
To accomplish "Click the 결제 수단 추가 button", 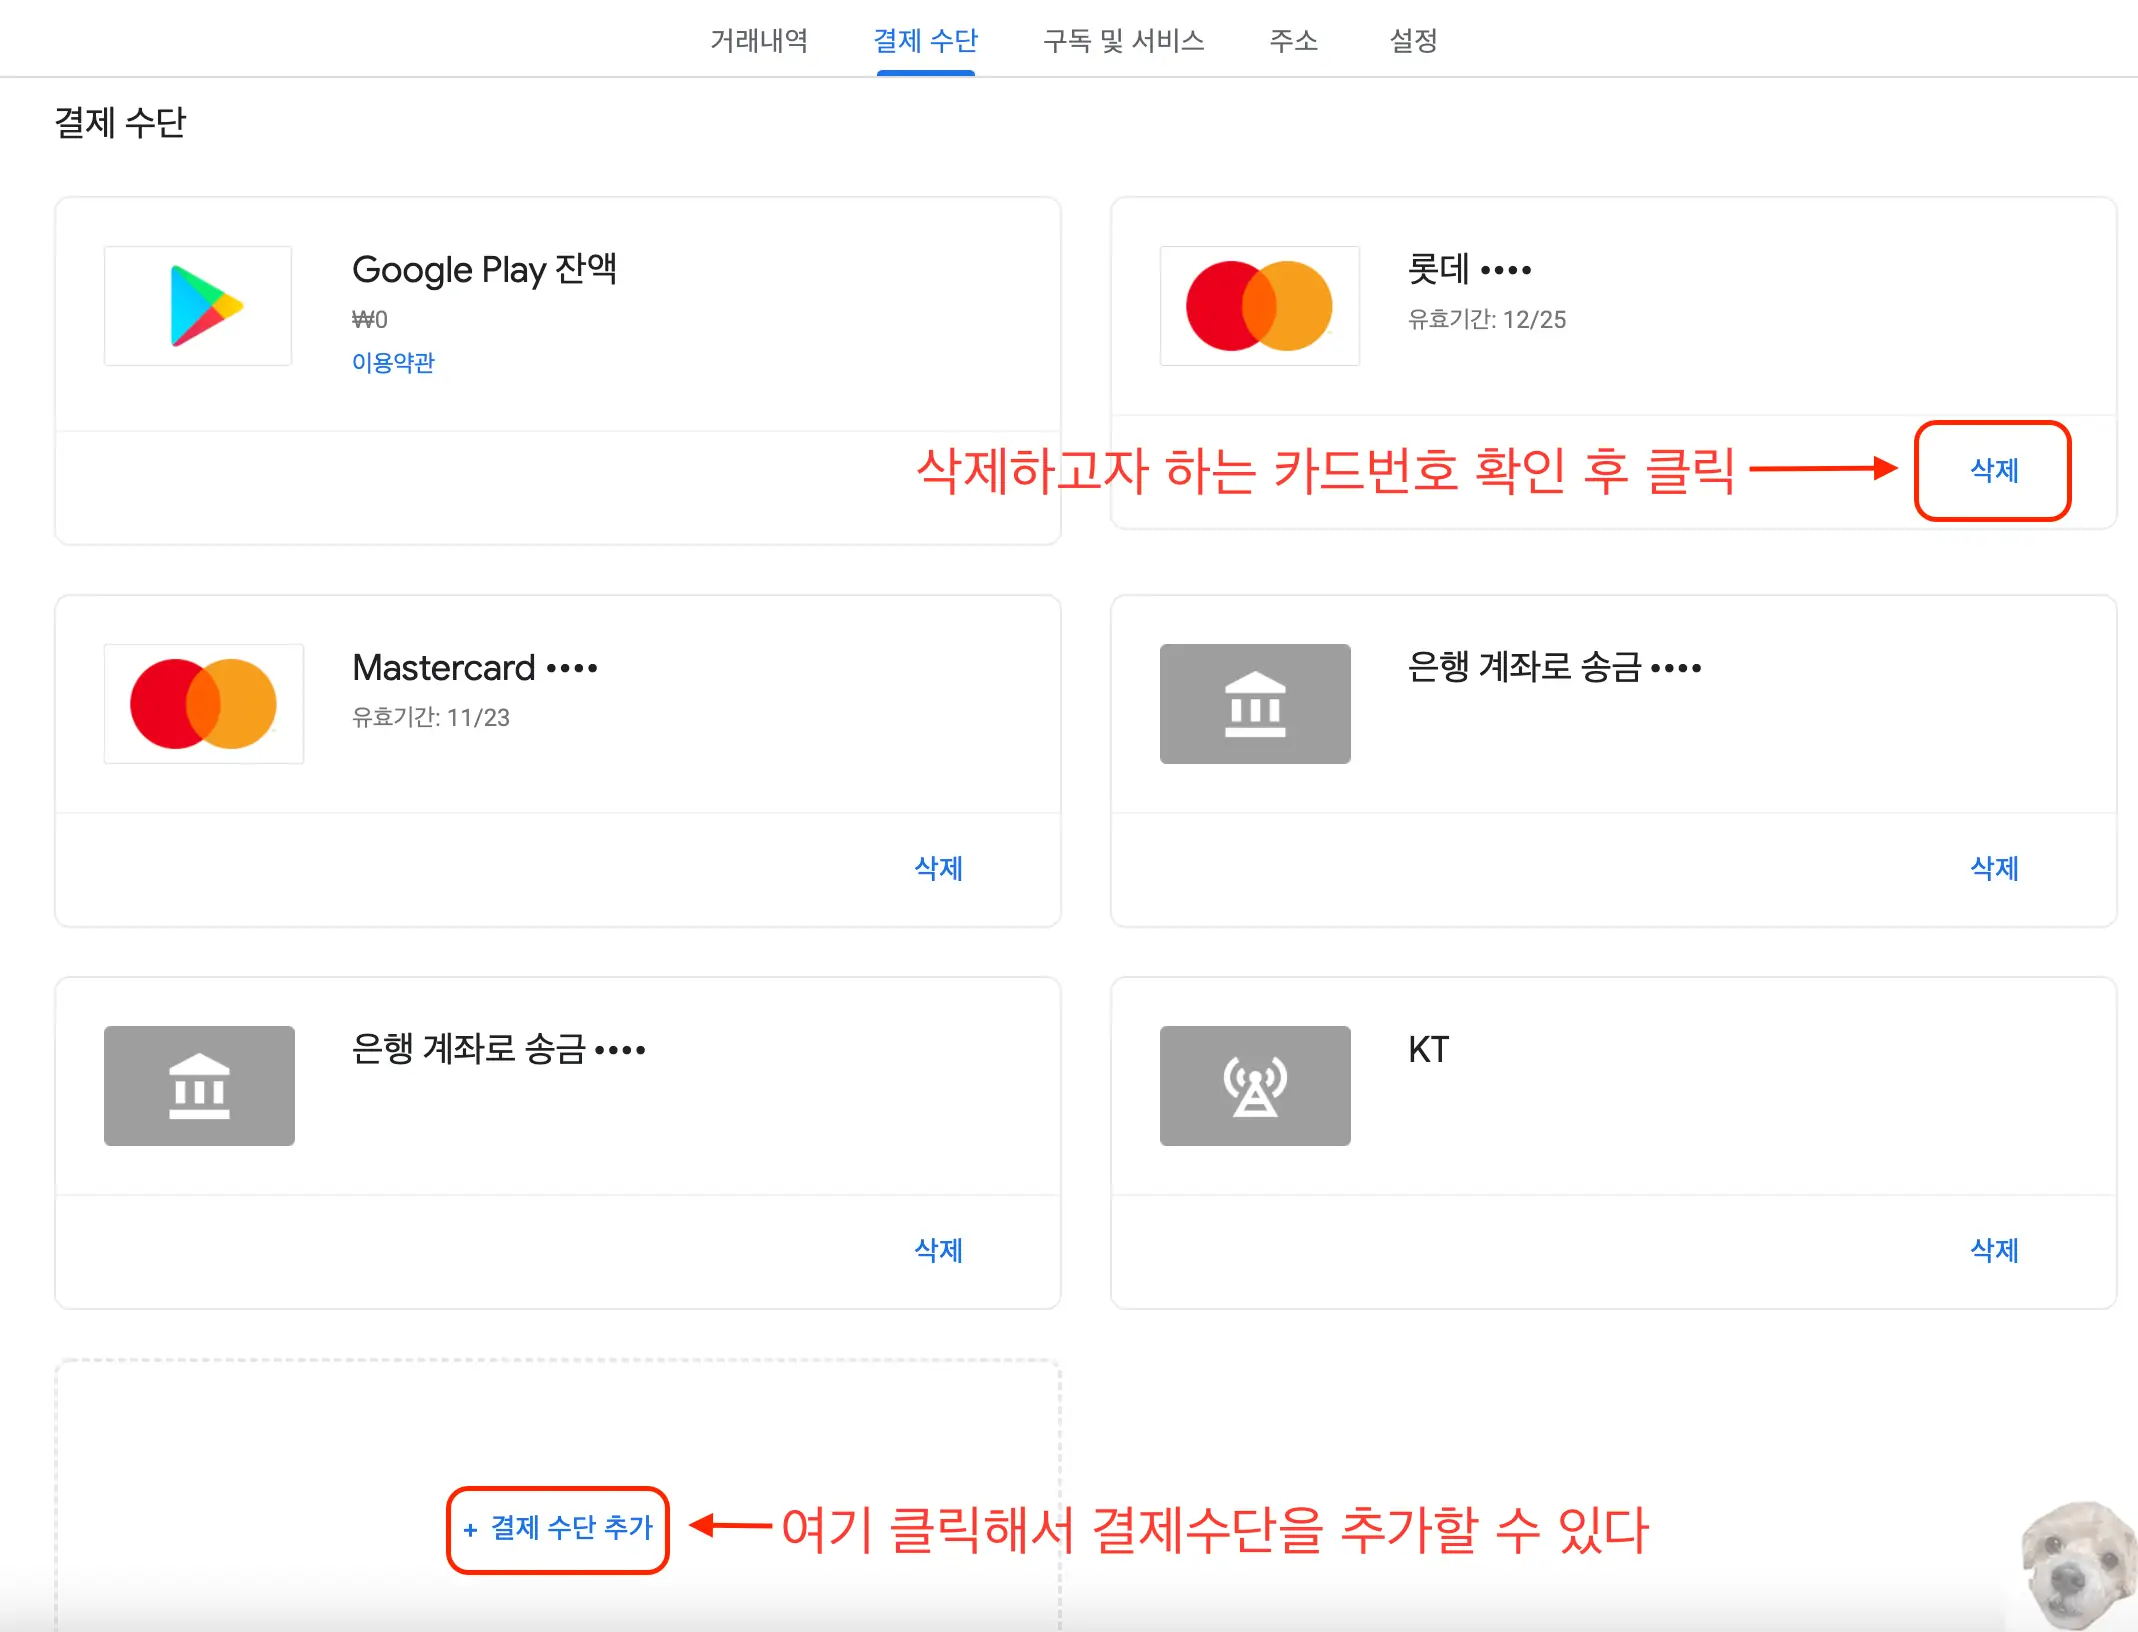I will [x=557, y=1530].
